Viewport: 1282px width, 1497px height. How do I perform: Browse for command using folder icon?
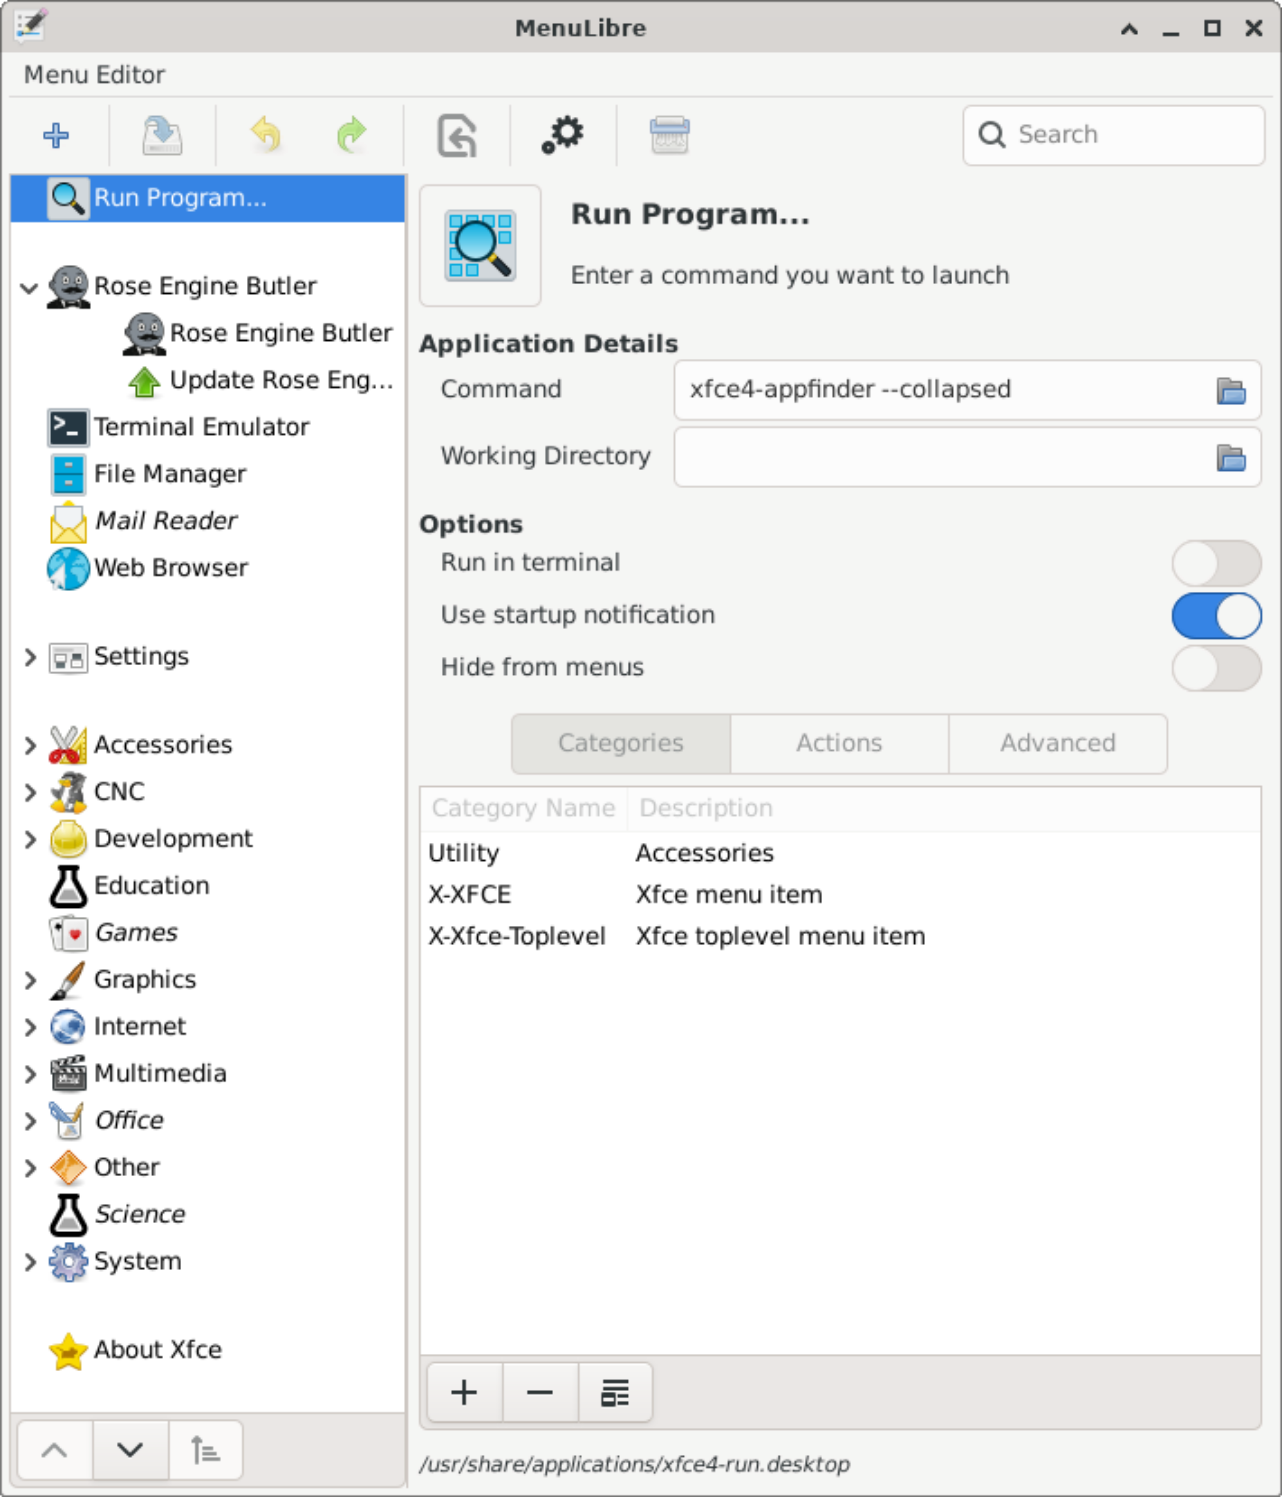pos(1231,390)
